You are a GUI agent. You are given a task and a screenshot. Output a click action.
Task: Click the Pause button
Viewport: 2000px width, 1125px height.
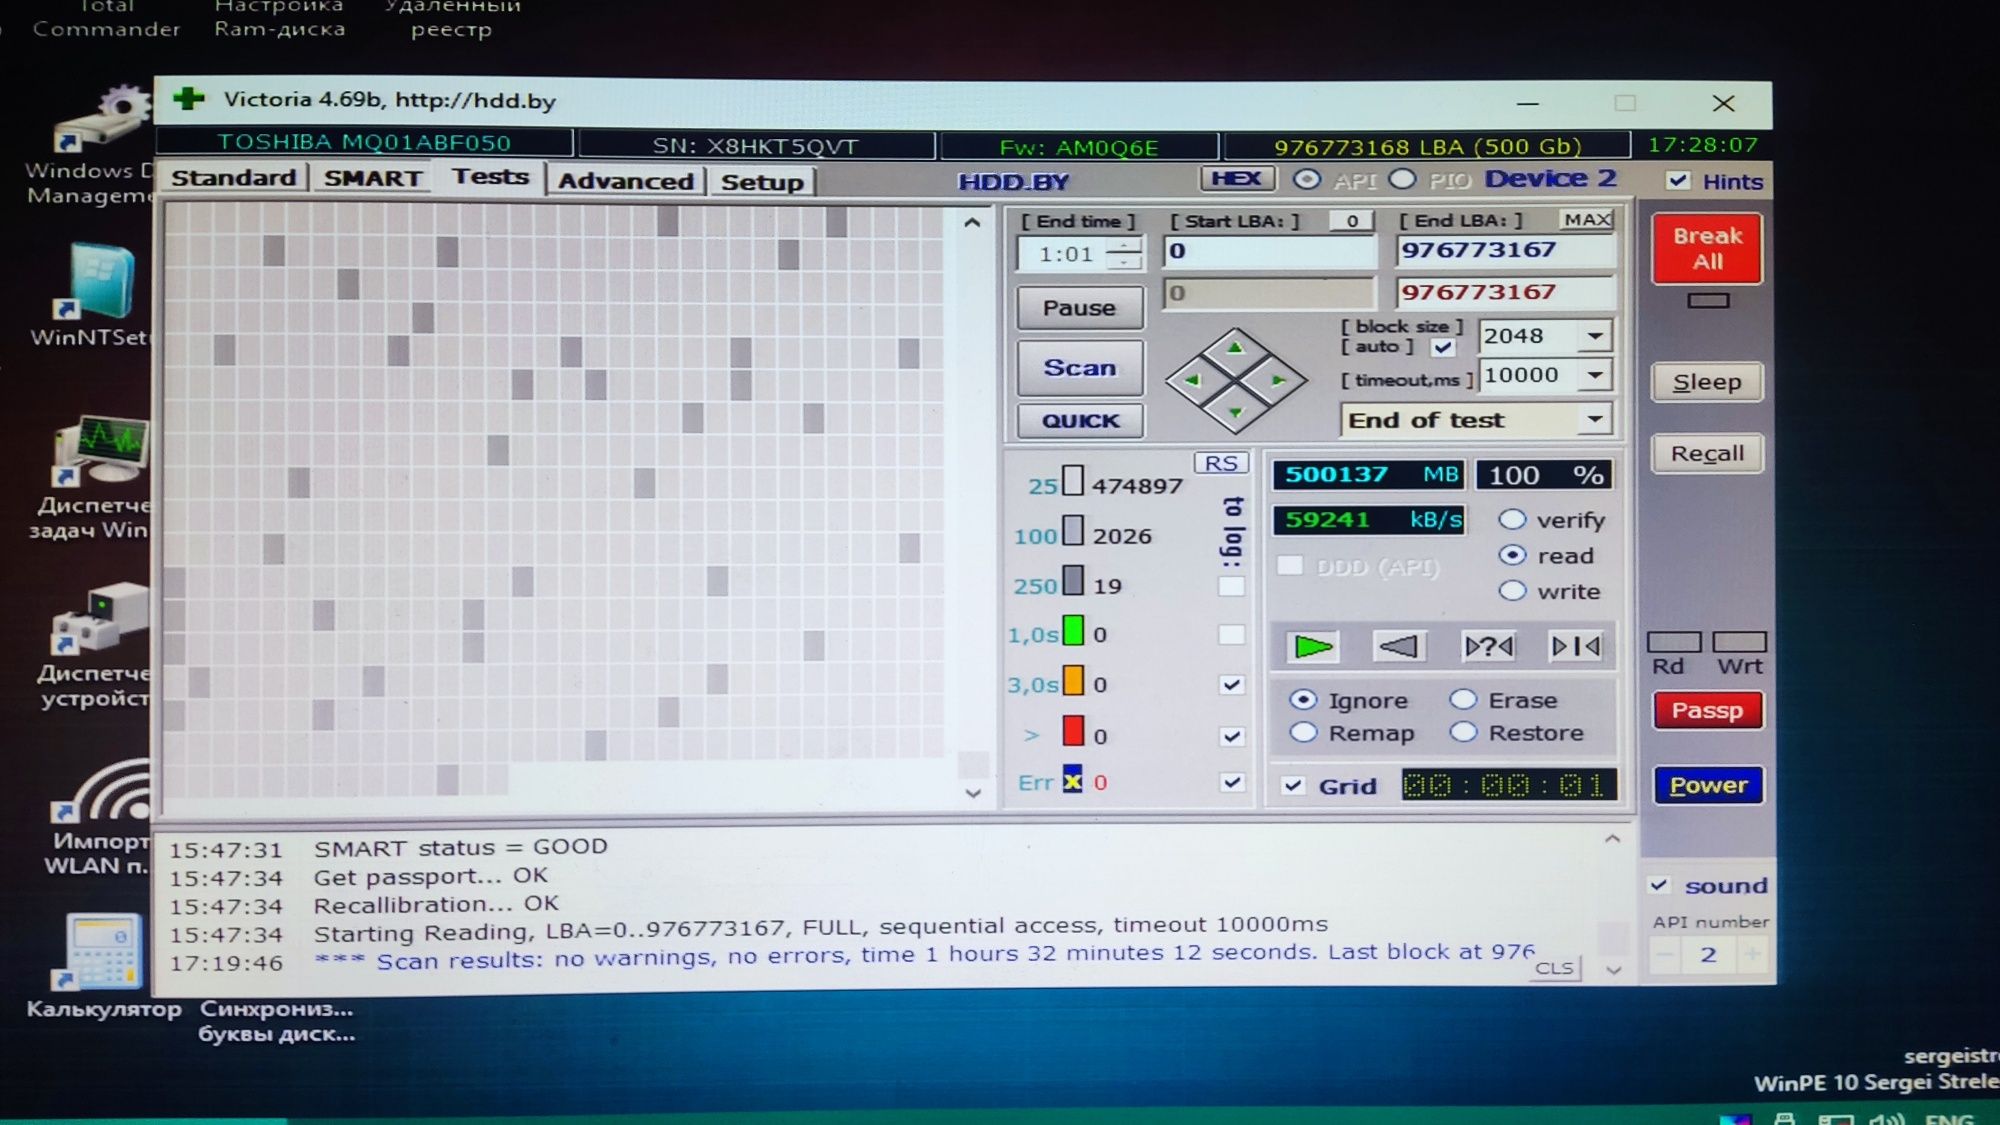[1079, 307]
